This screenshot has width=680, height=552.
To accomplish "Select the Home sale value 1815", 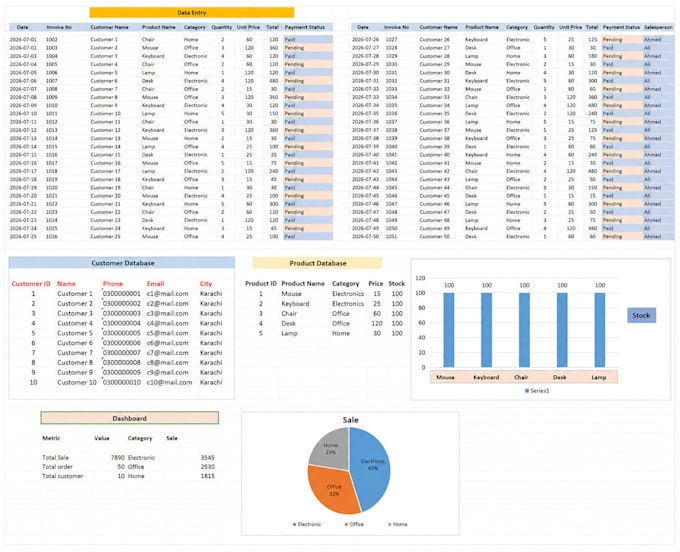I will (207, 476).
